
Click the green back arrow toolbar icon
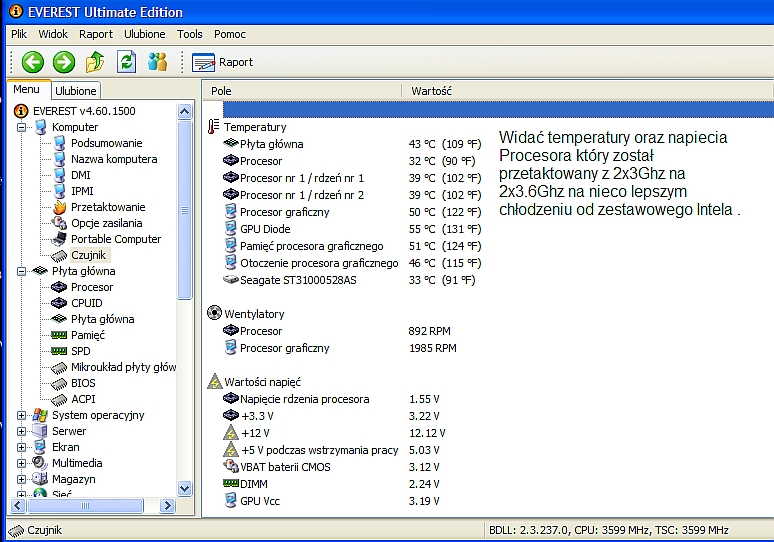click(33, 62)
